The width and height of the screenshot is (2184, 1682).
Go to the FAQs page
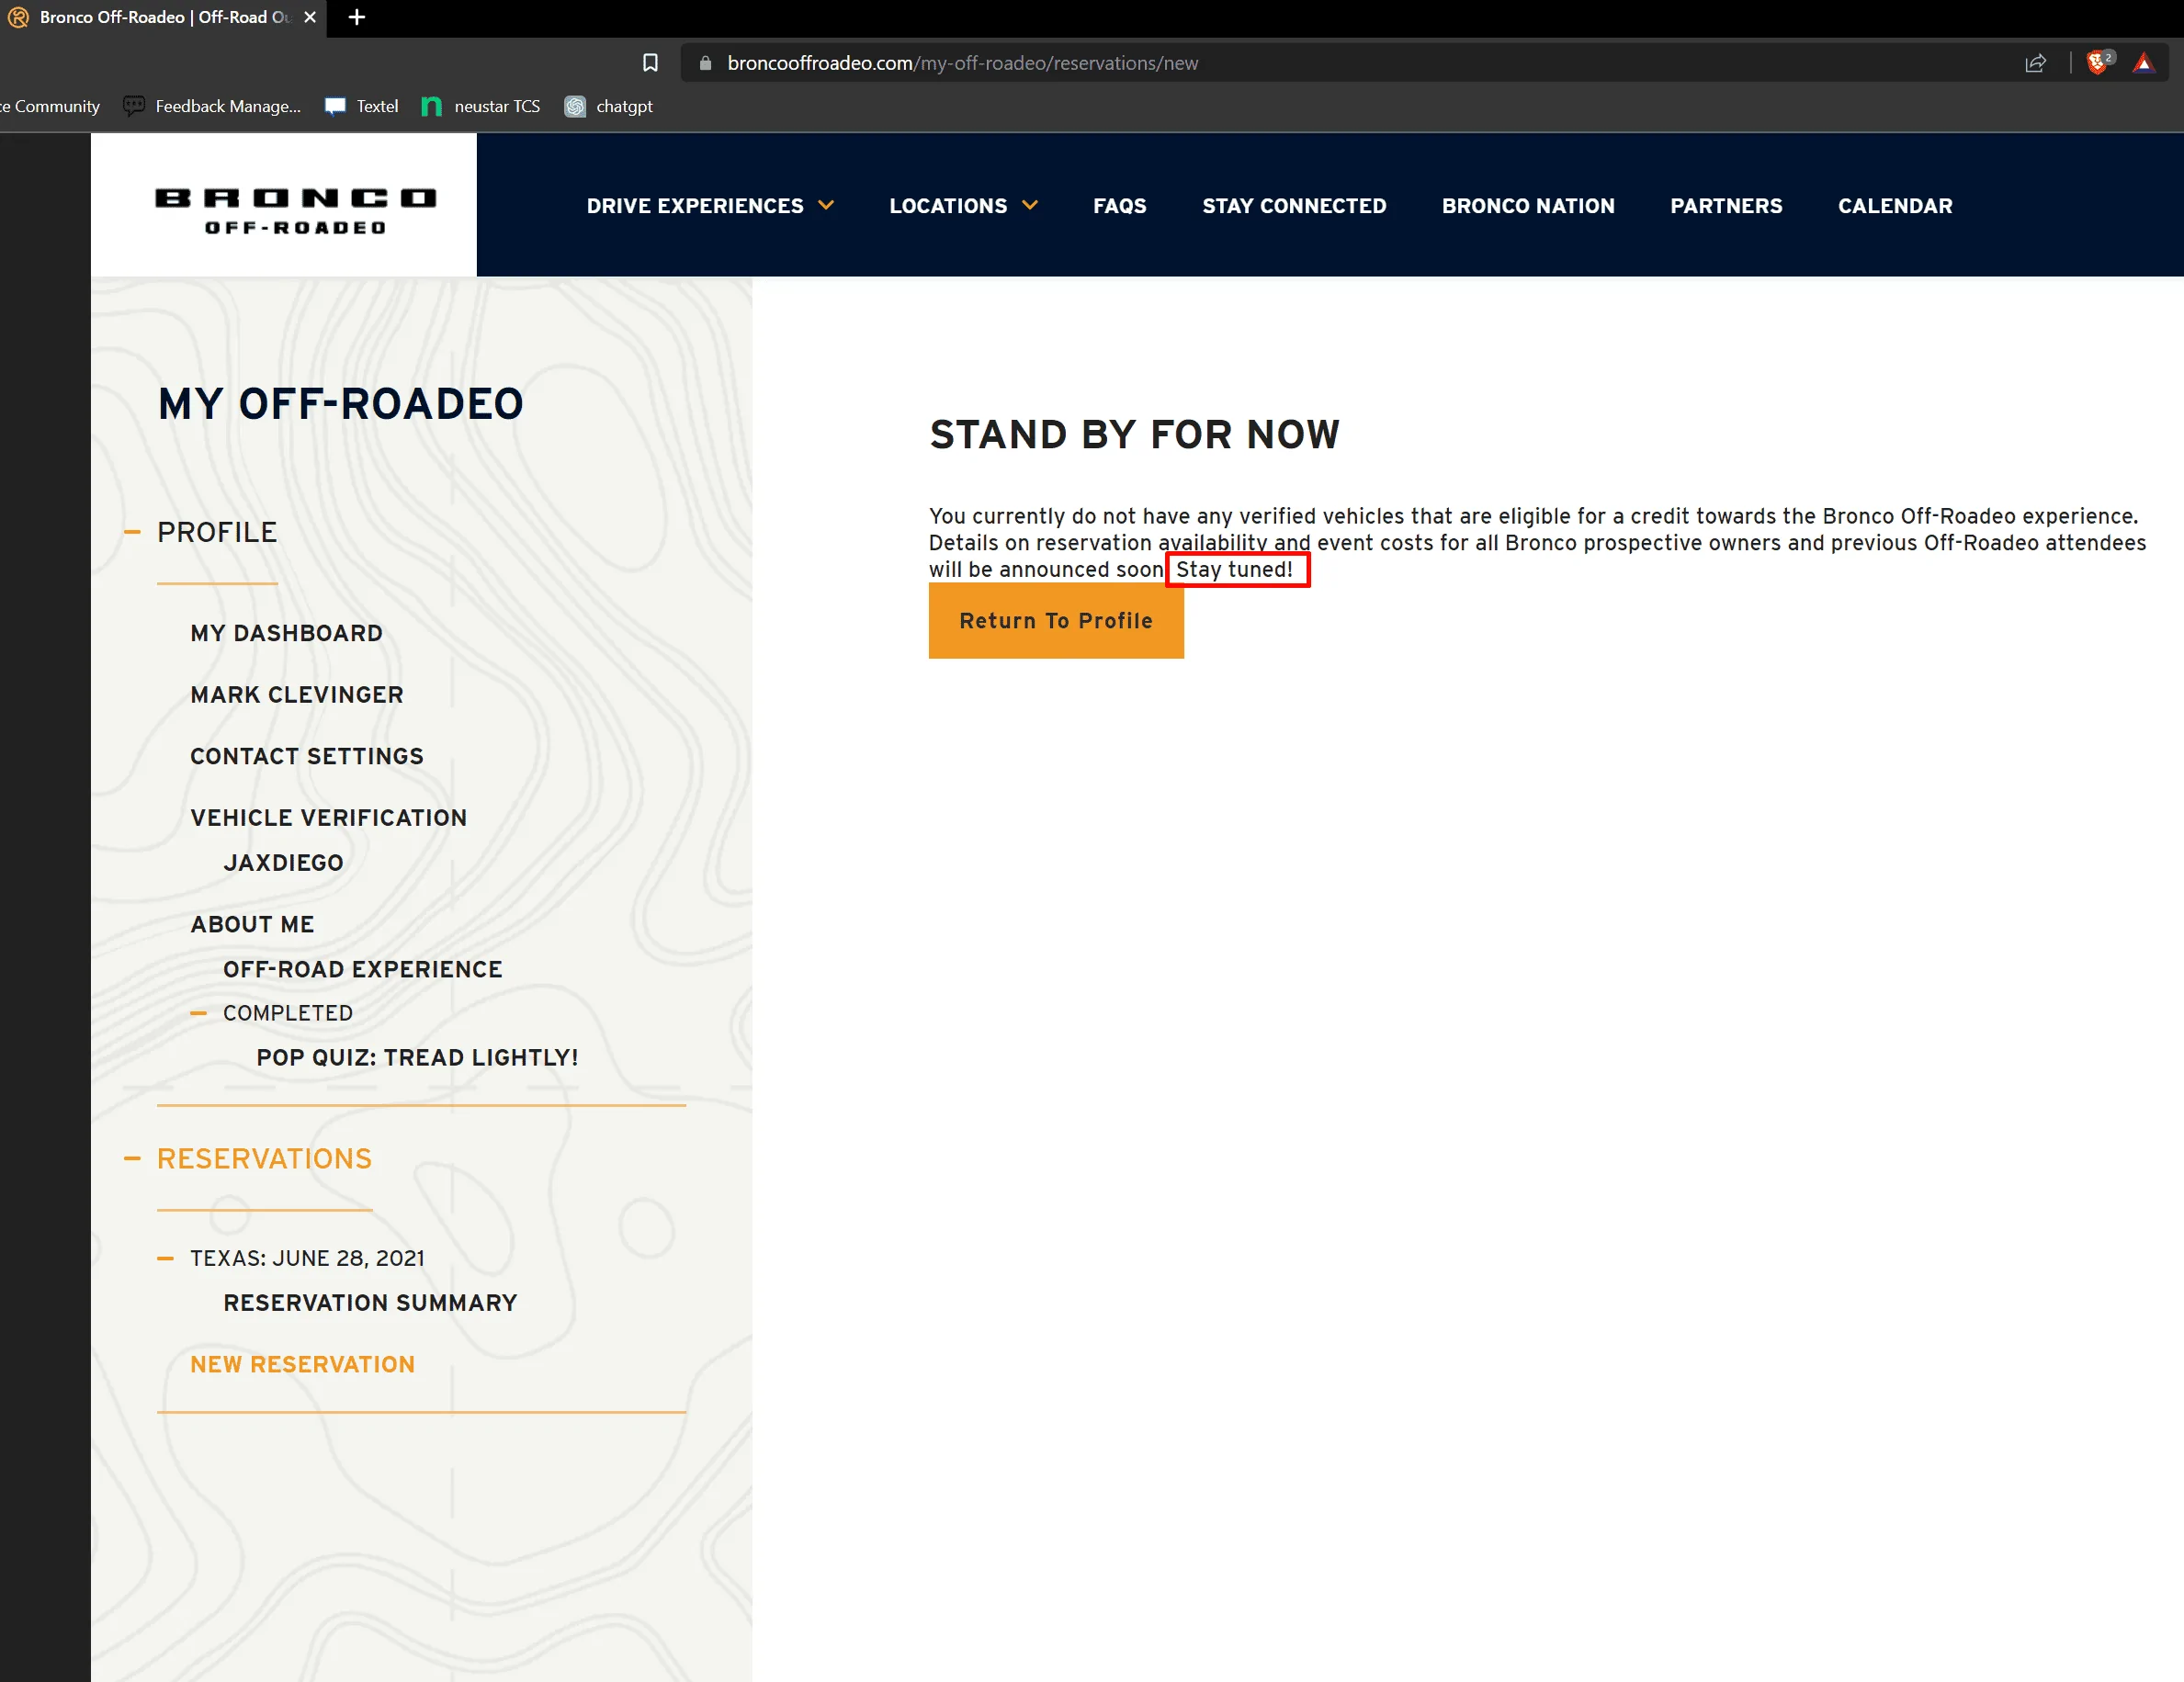[1119, 206]
